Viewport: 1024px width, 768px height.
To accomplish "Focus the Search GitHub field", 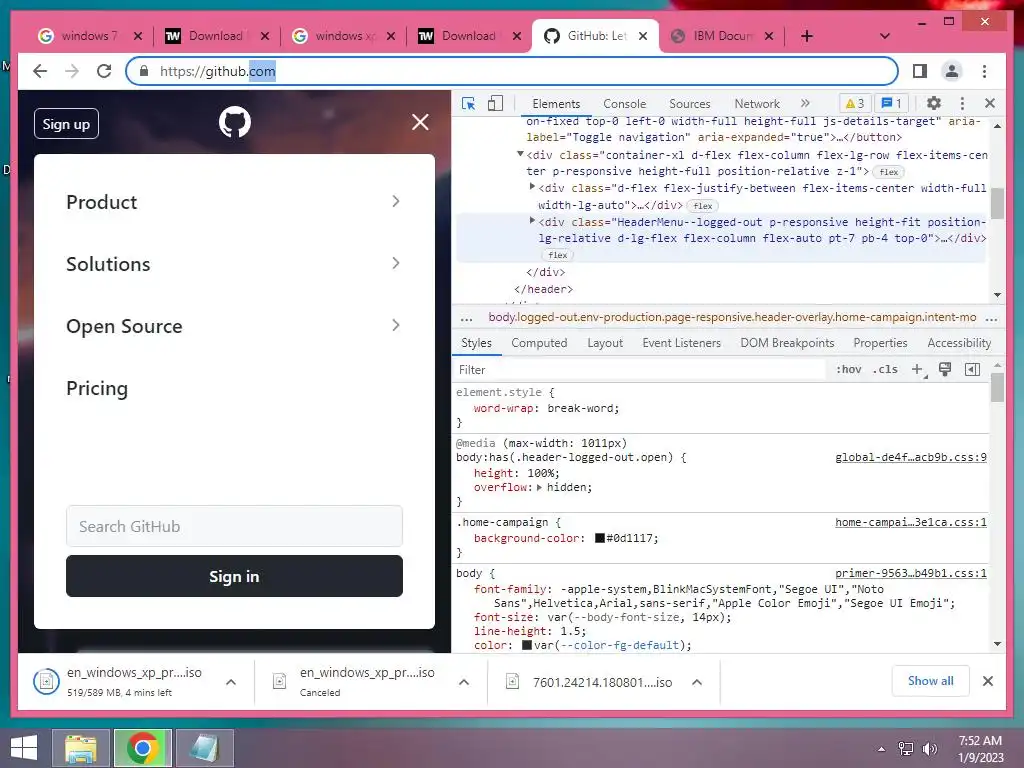I will tap(234, 526).
